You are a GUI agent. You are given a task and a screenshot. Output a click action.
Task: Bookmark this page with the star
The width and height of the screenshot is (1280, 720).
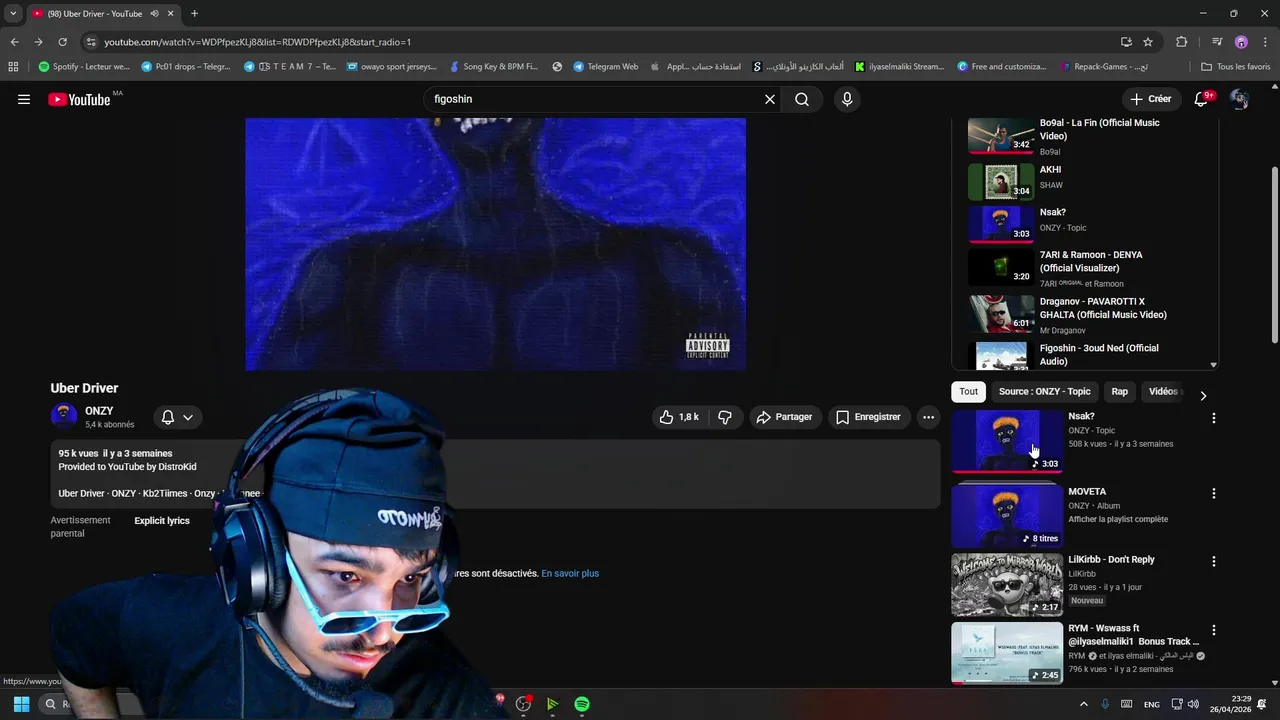(x=1148, y=42)
